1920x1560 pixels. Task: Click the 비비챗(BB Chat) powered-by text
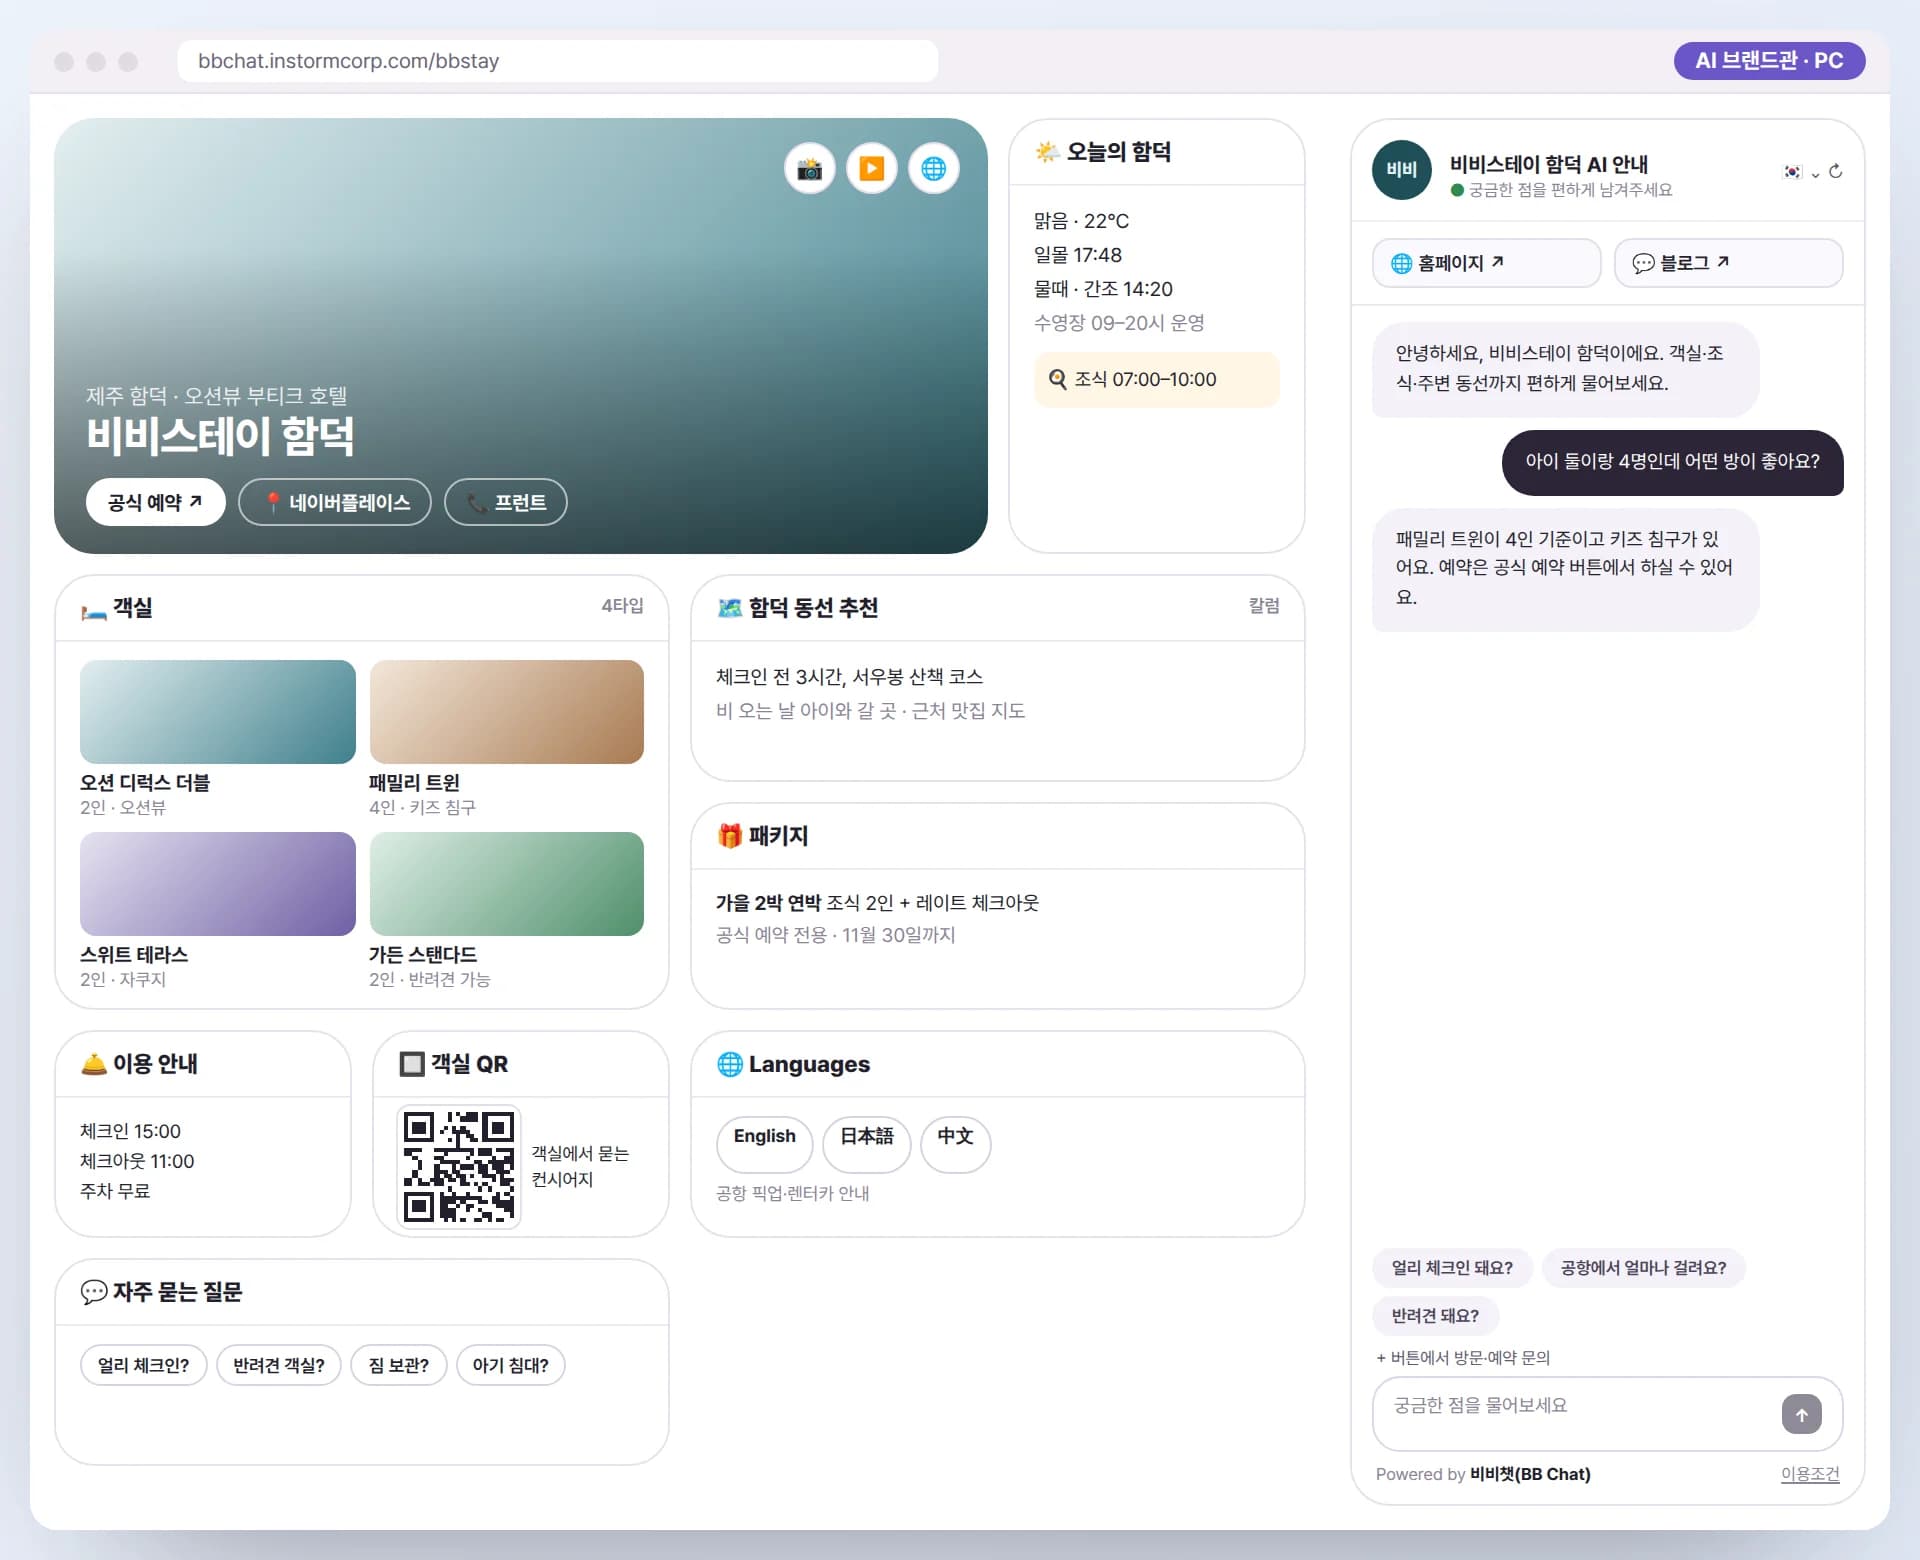[1529, 1474]
